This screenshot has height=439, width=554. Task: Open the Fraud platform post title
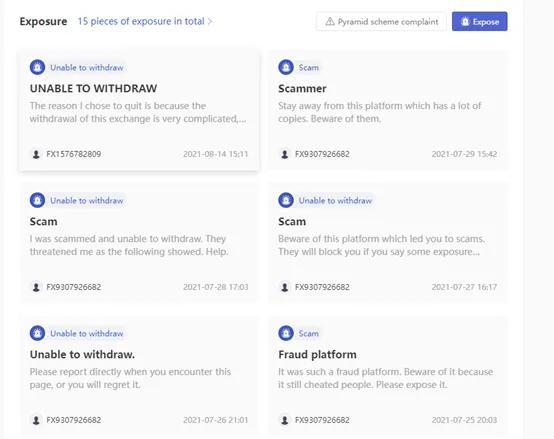point(317,354)
